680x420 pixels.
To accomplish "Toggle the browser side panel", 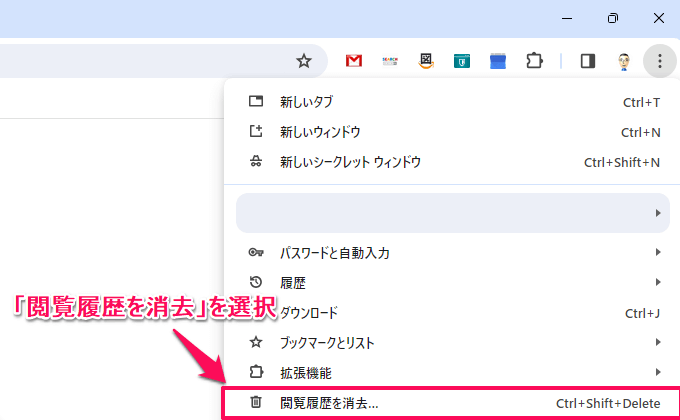I will coord(588,61).
